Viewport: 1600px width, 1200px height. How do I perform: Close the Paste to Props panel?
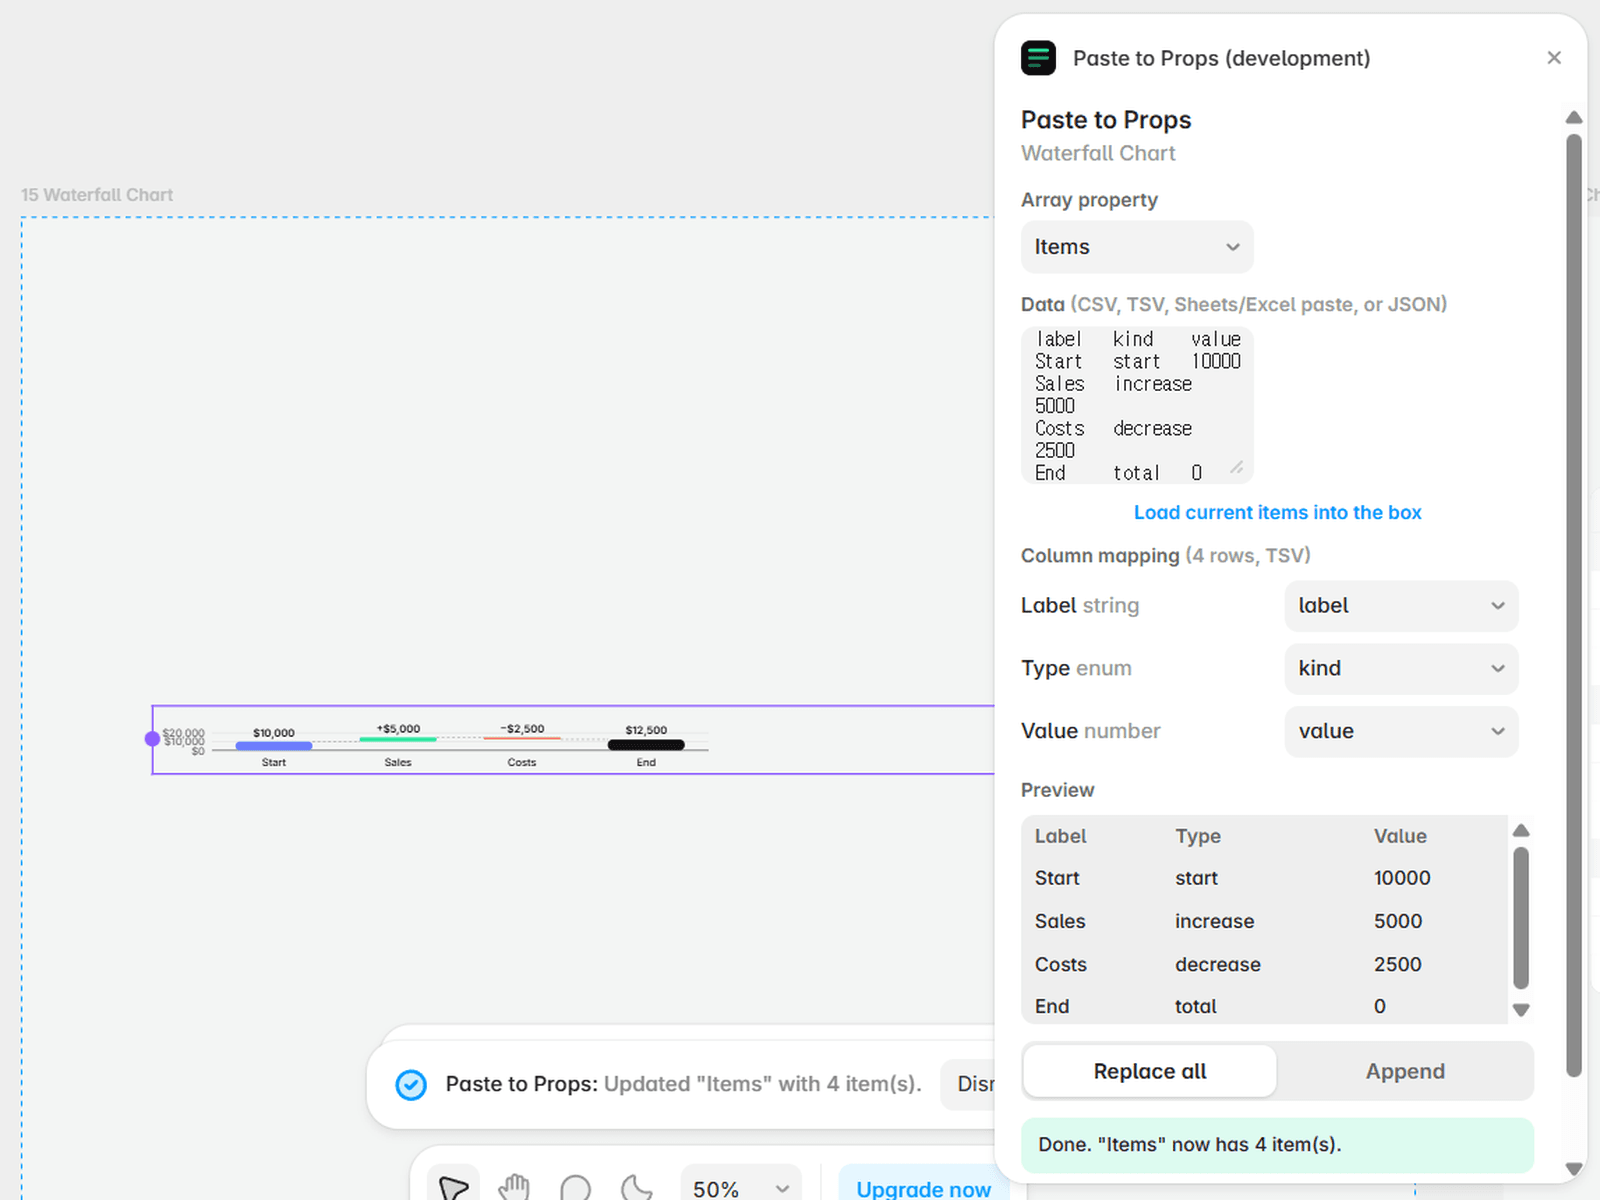[1553, 58]
